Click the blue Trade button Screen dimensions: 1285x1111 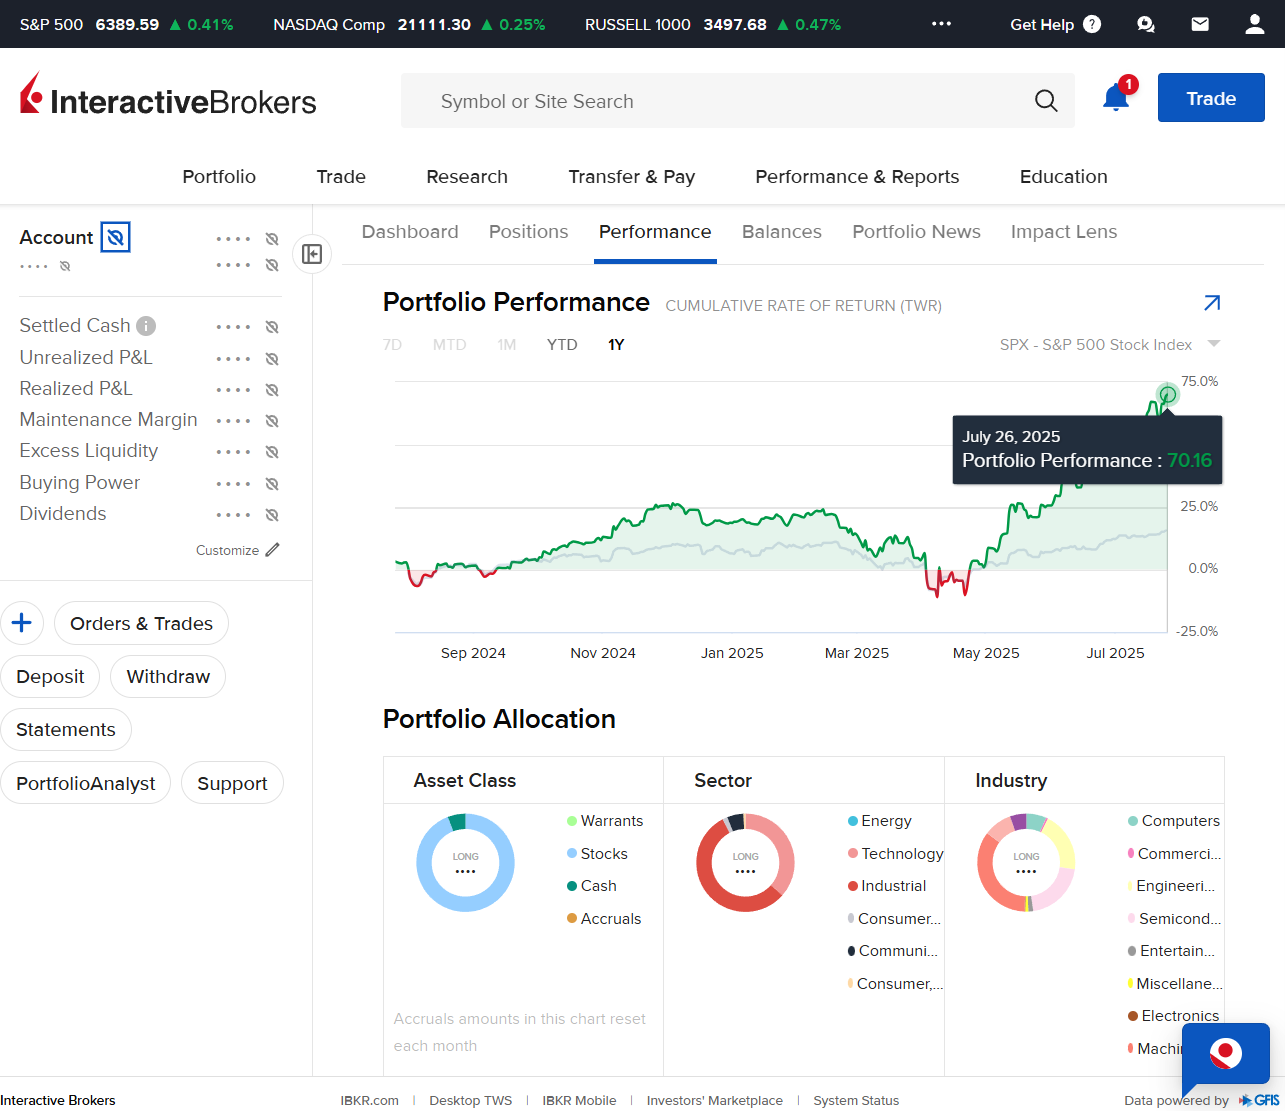(x=1211, y=98)
